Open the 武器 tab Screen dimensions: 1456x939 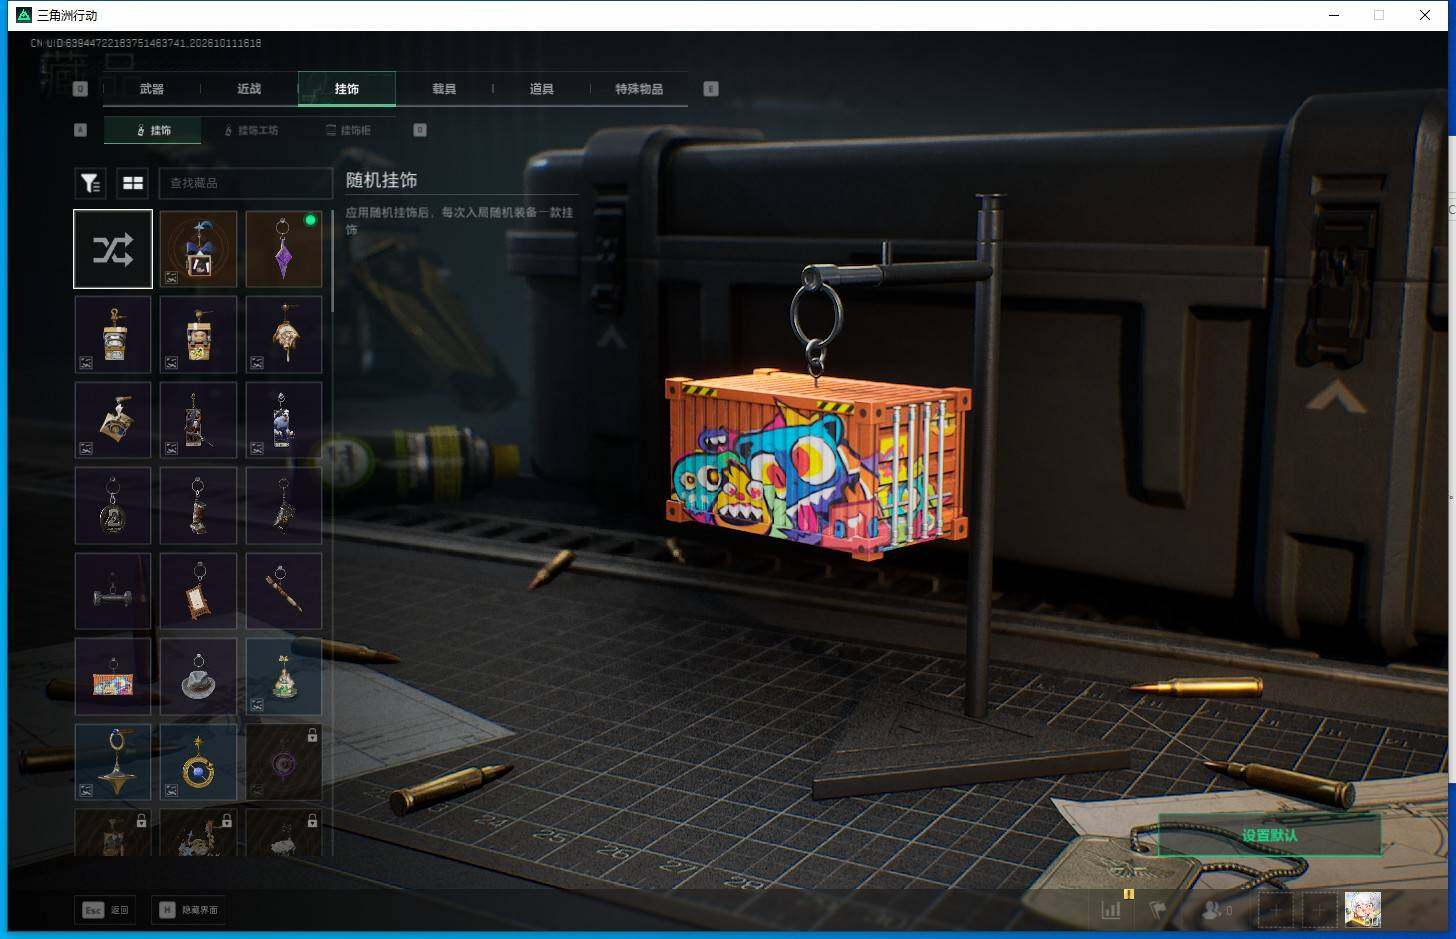152,89
